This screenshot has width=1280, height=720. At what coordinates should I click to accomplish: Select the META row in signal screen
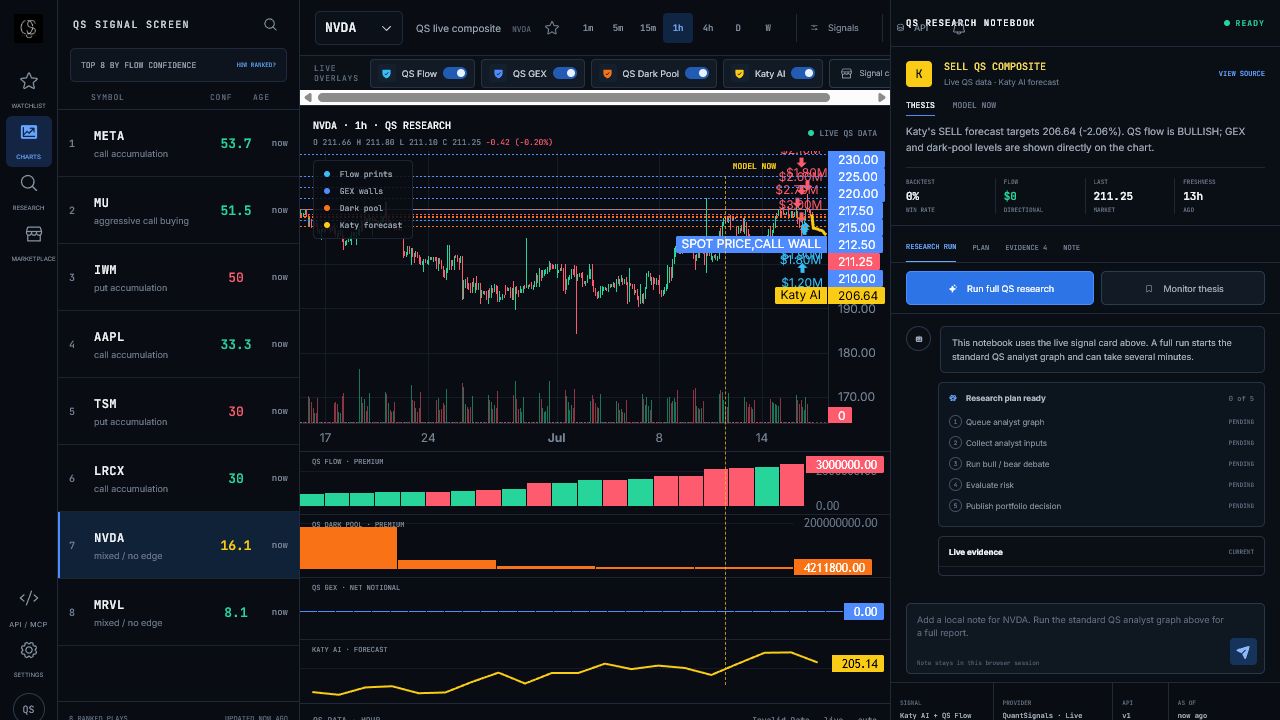pyautogui.click(x=178, y=143)
